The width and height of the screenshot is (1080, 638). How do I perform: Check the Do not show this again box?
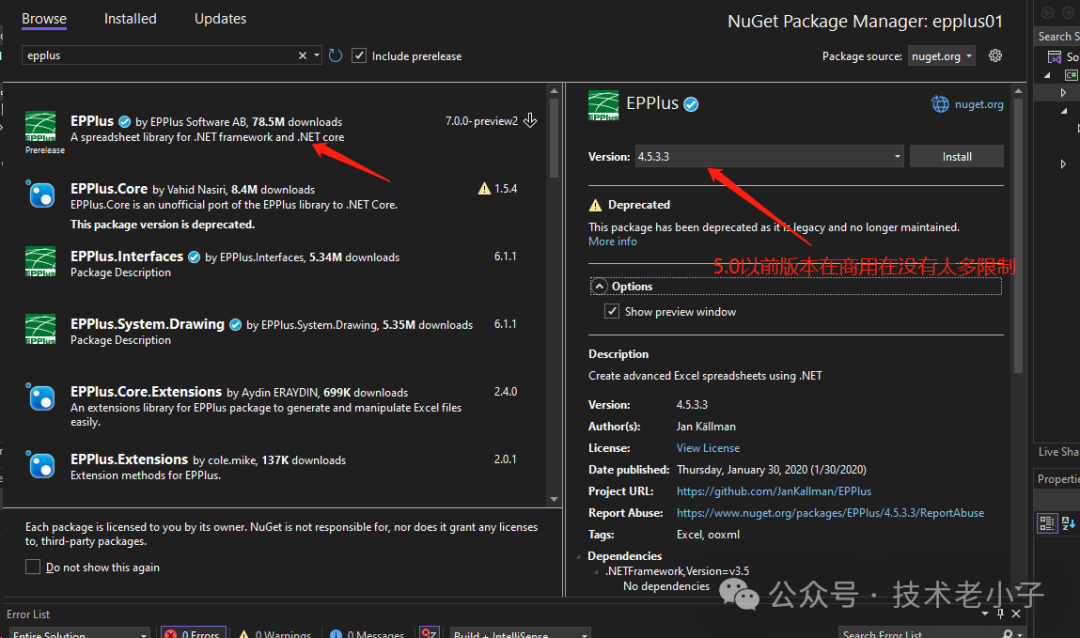click(x=32, y=567)
